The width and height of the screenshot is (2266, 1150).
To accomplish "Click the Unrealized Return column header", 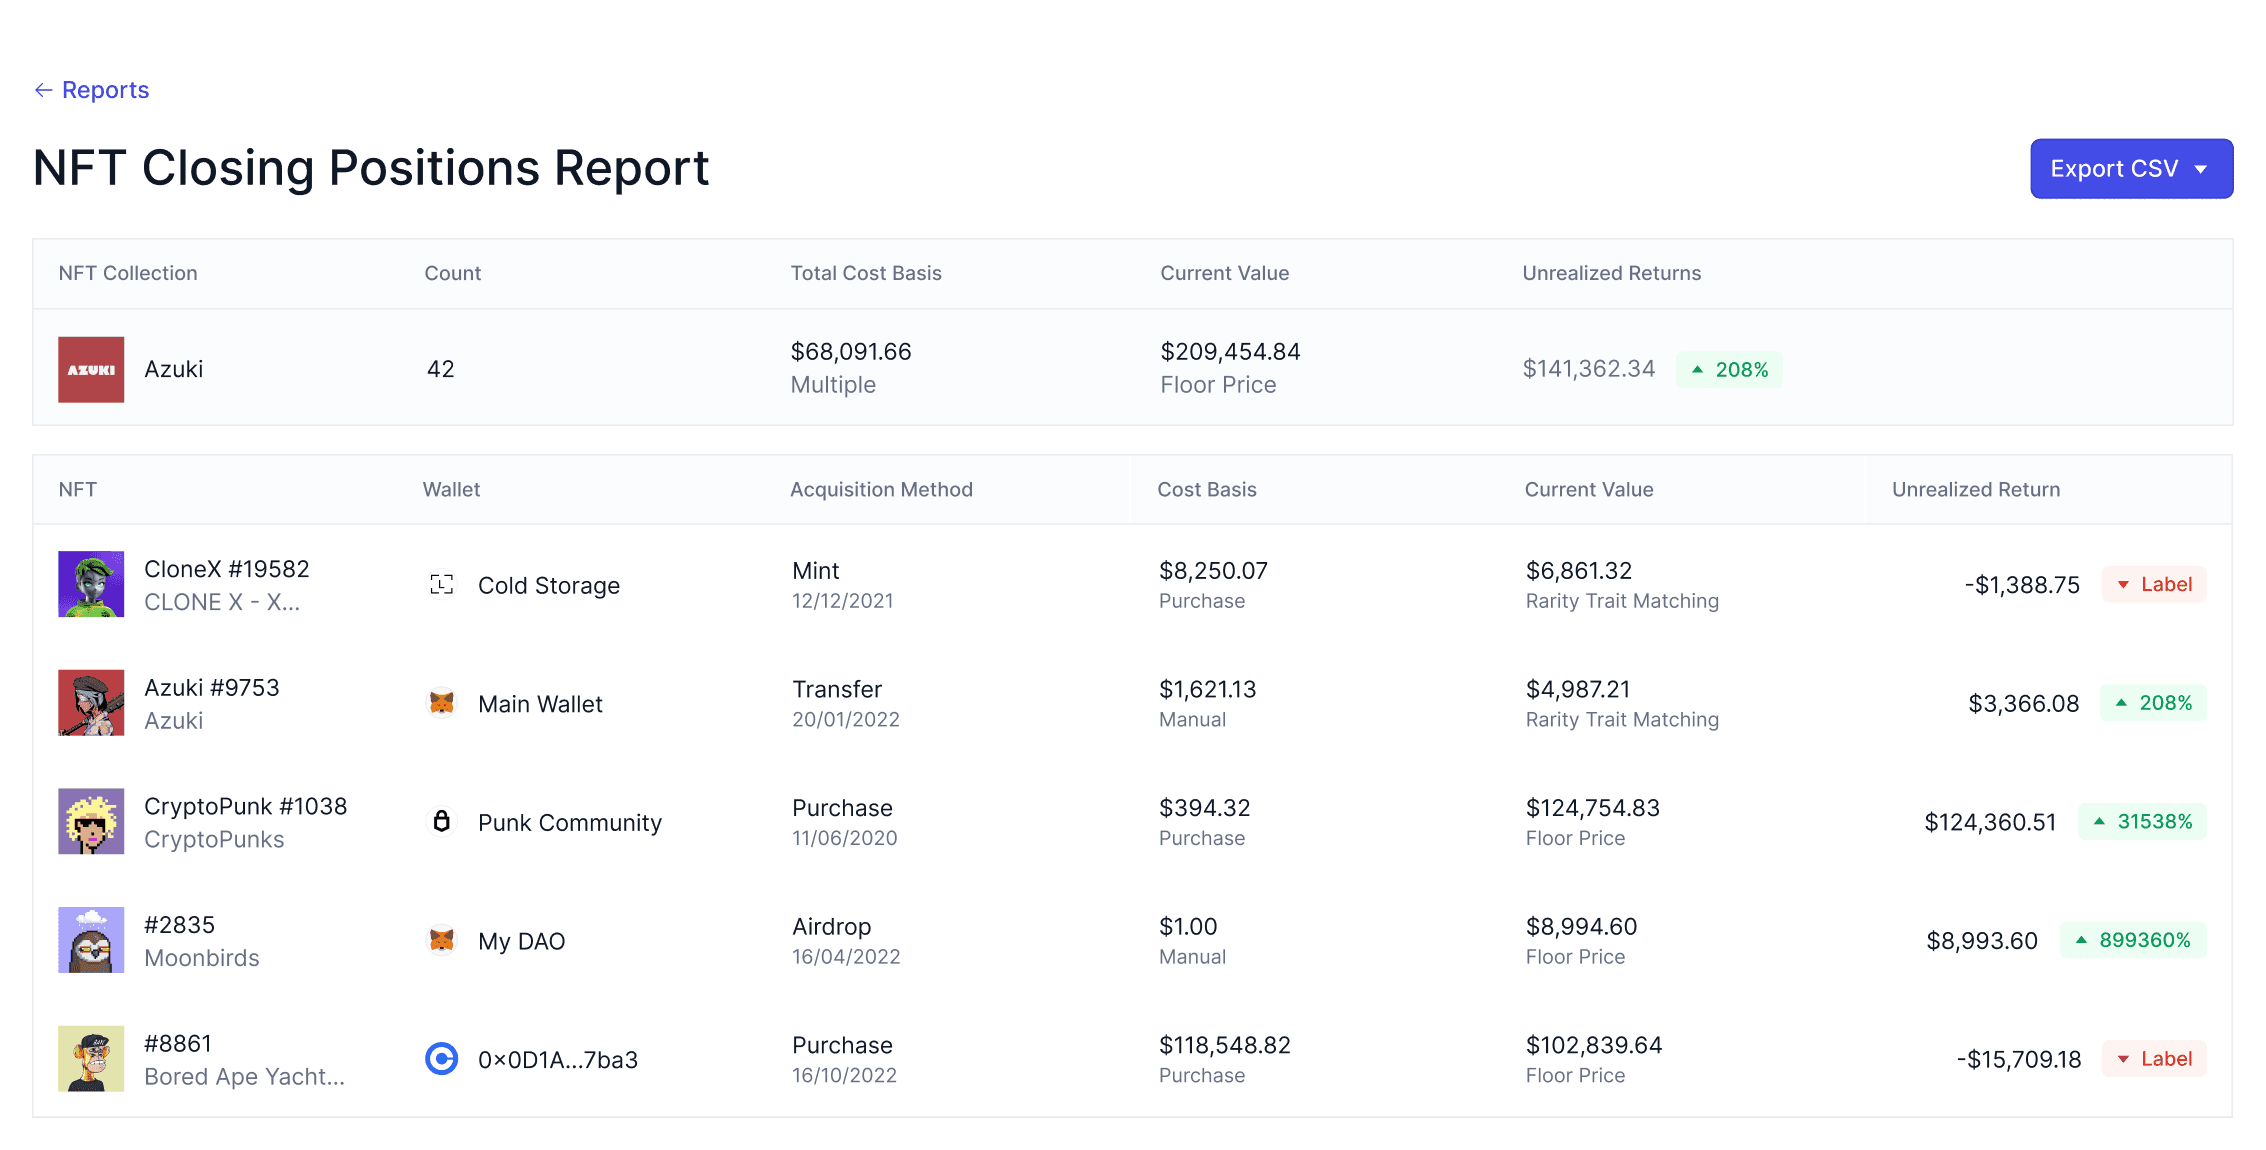I will point(1975,489).
